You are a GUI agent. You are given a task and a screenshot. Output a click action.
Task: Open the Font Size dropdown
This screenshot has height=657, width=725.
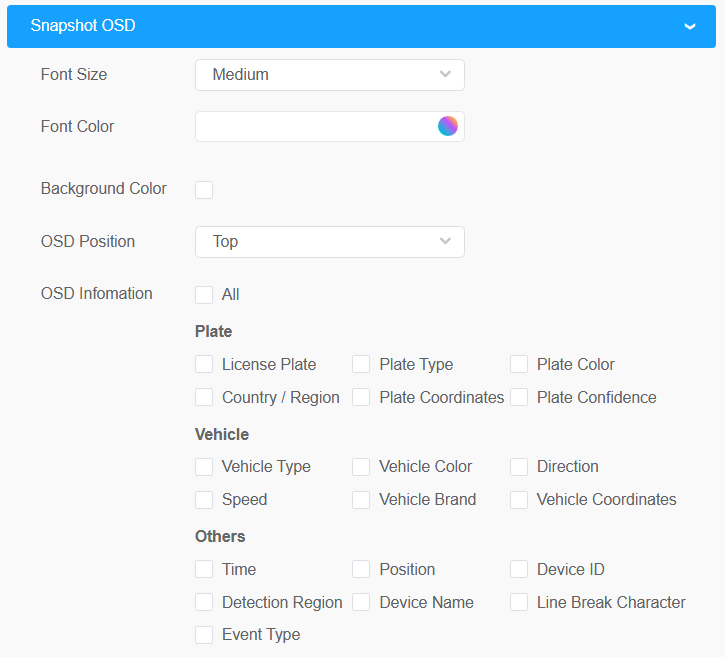click(330, 74)
